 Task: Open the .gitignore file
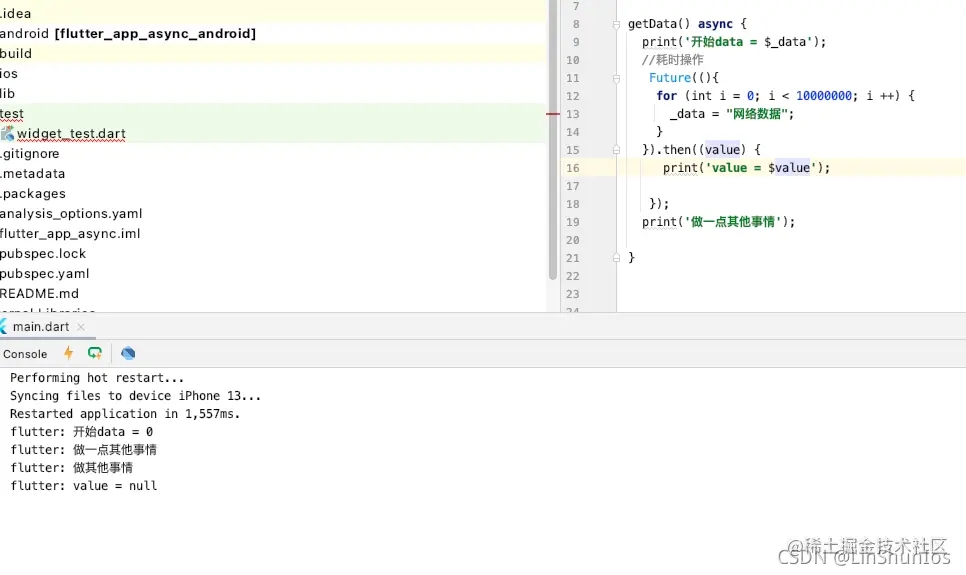(x=30, y=154)
